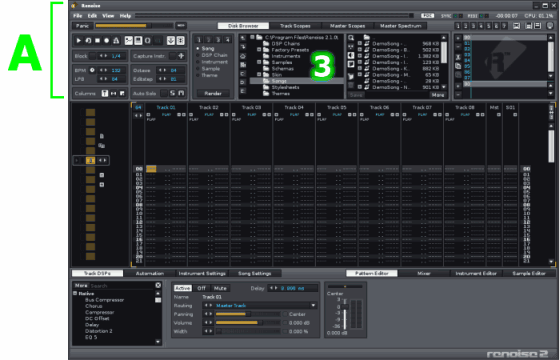Click the Octave stepper arrows
The height and width of the screenshot is (360, 560).
(x=162, y=70)
